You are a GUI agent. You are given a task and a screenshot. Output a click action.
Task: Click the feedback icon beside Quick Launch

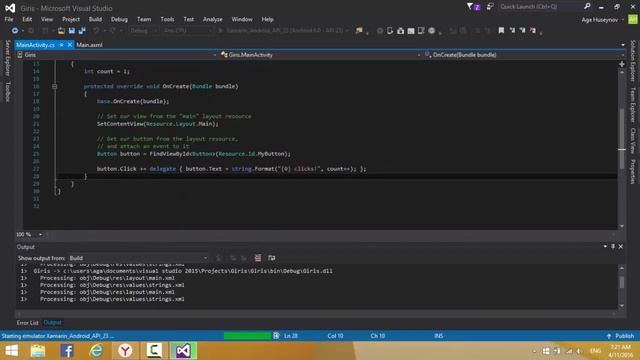click(490, 7)
